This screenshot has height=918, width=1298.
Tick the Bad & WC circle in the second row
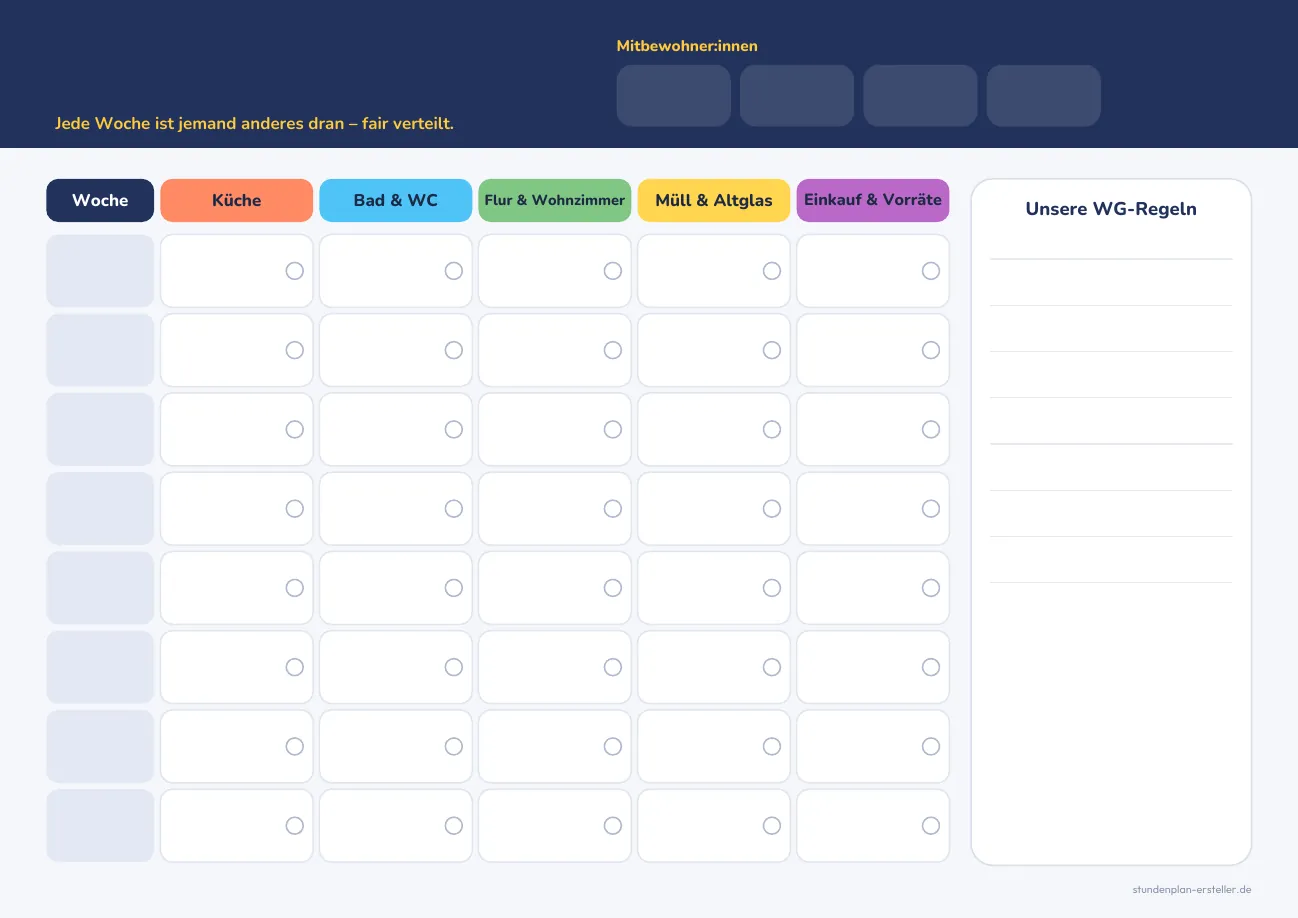coord(453,350)
